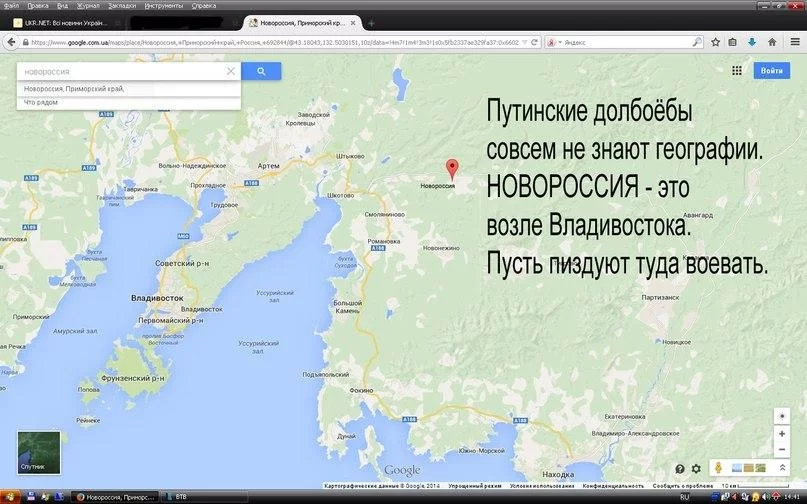Click the Владивосток city label
Image resolution: width=807 pixels, height=504 pixels.
157,298
